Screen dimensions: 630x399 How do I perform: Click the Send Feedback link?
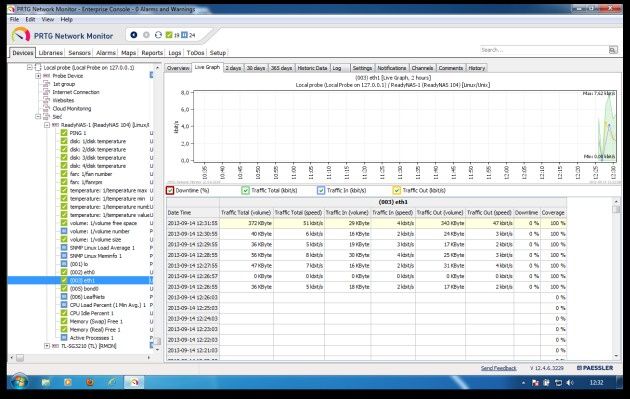(499, 368)
